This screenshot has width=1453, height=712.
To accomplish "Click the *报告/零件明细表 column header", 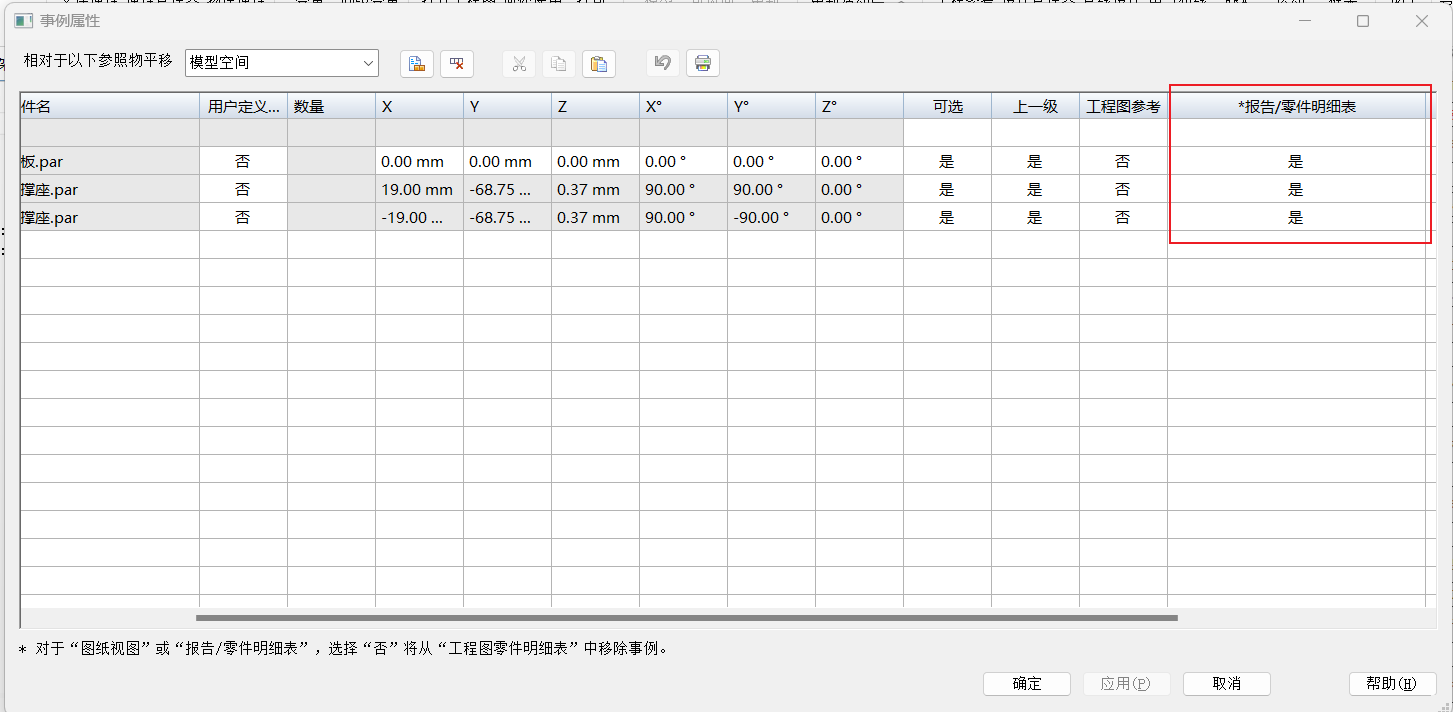I will (1296, 106).
